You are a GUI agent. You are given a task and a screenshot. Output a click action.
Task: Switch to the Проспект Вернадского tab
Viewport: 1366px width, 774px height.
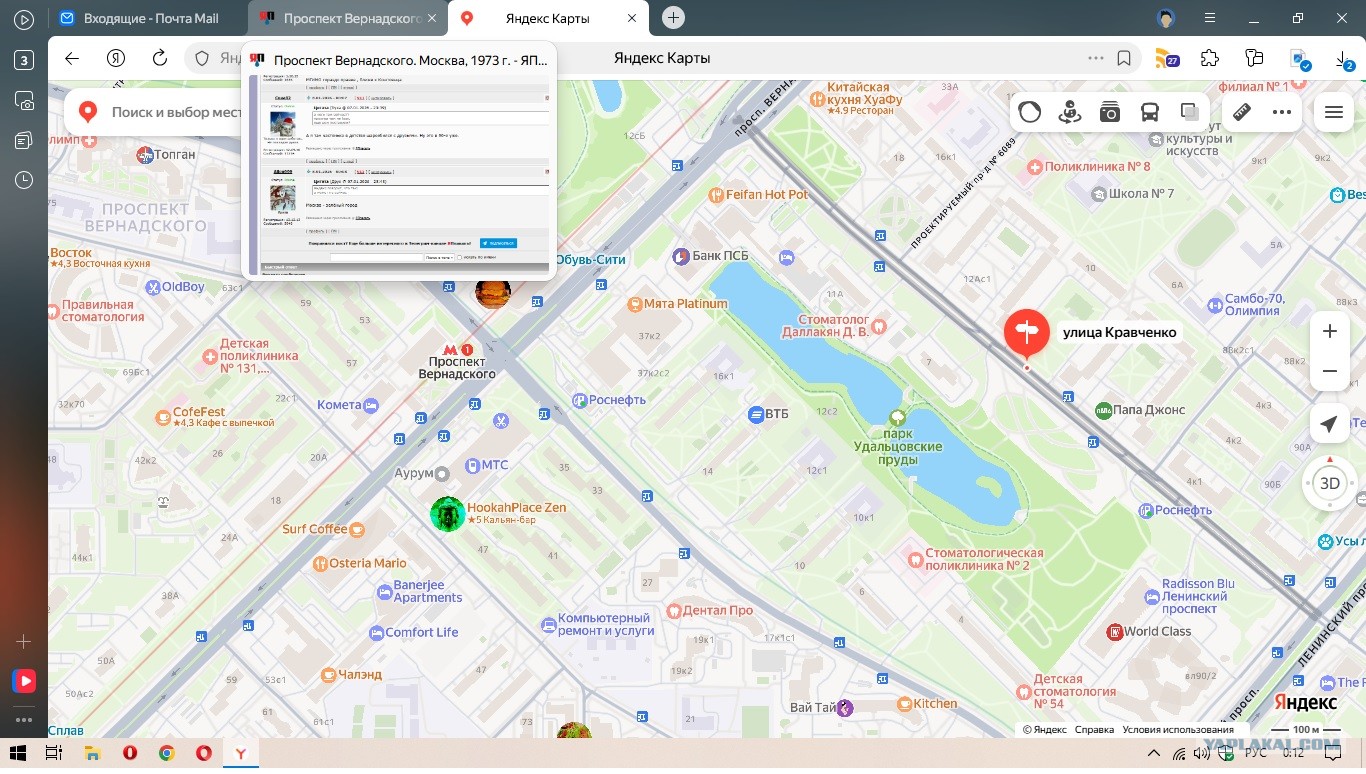coord(340,18)
